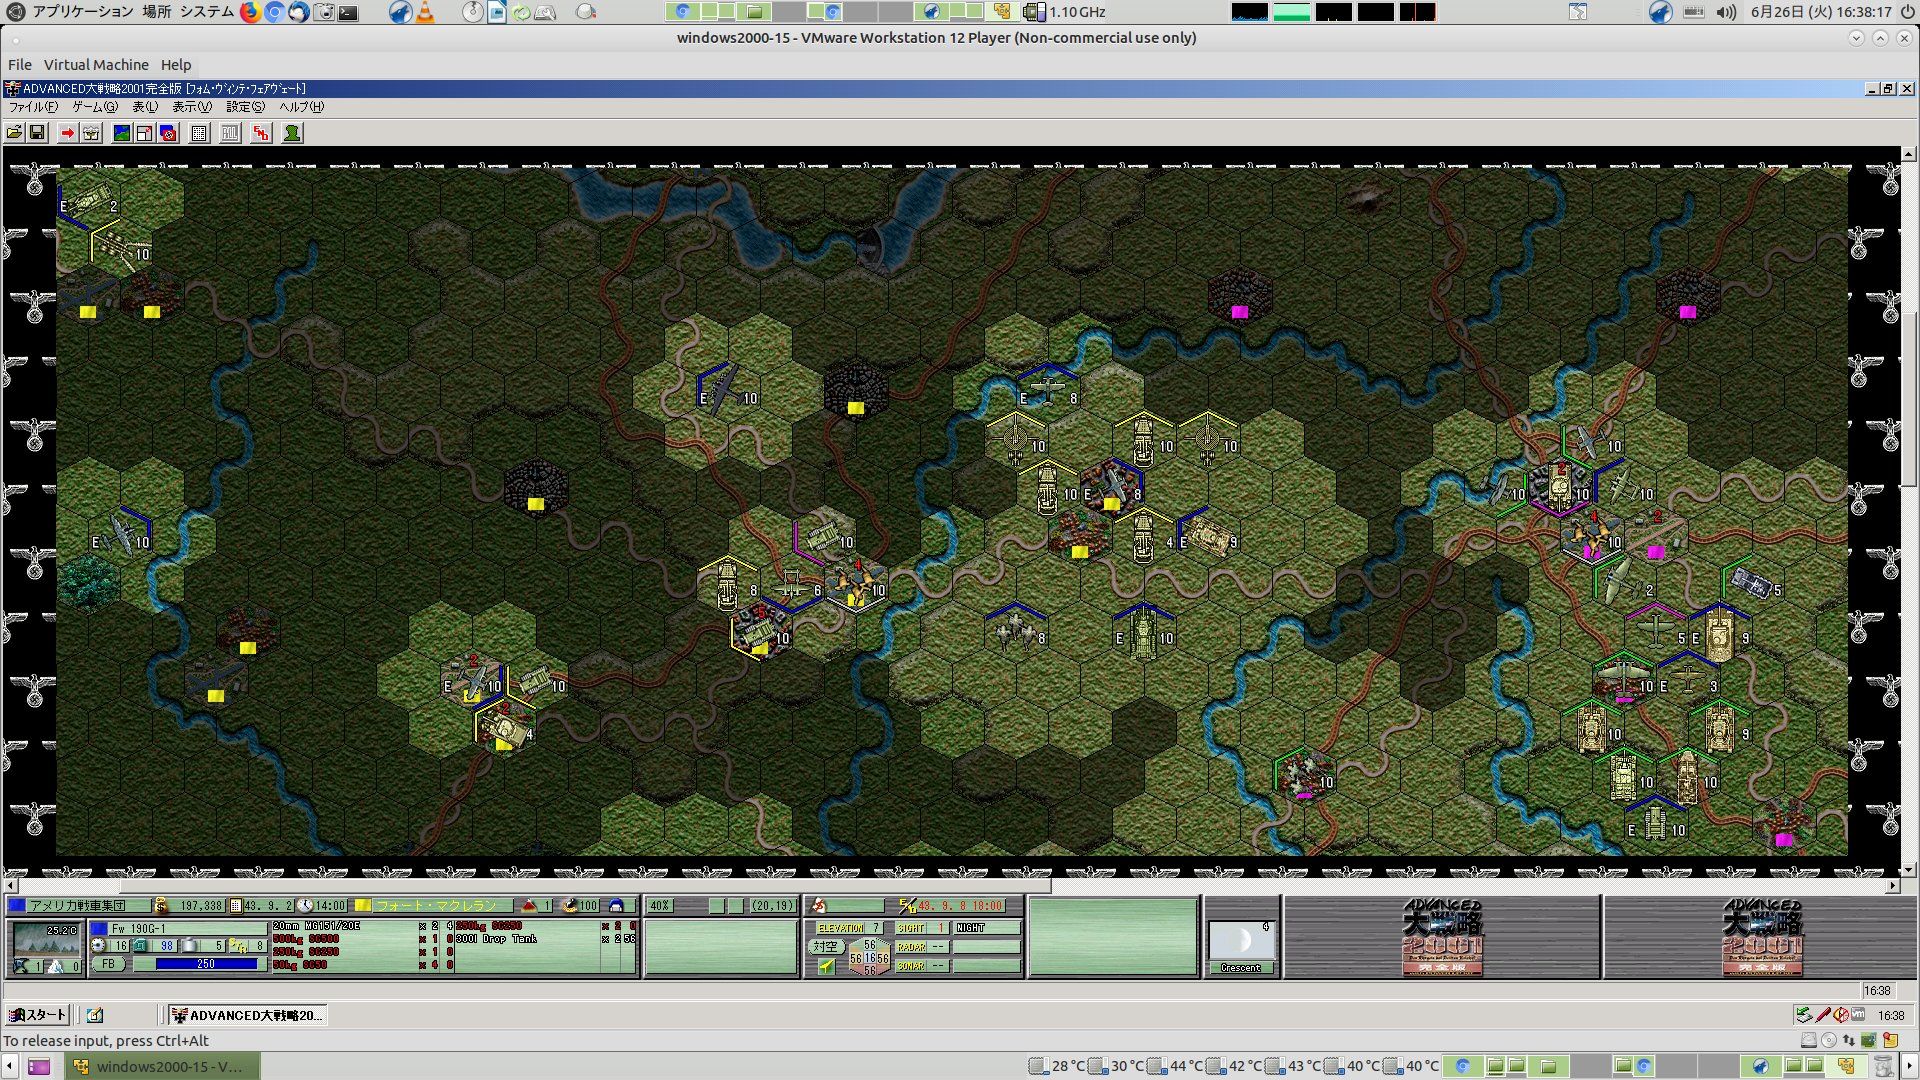Open the VMware Virtual Machine menu

(96, 65)
